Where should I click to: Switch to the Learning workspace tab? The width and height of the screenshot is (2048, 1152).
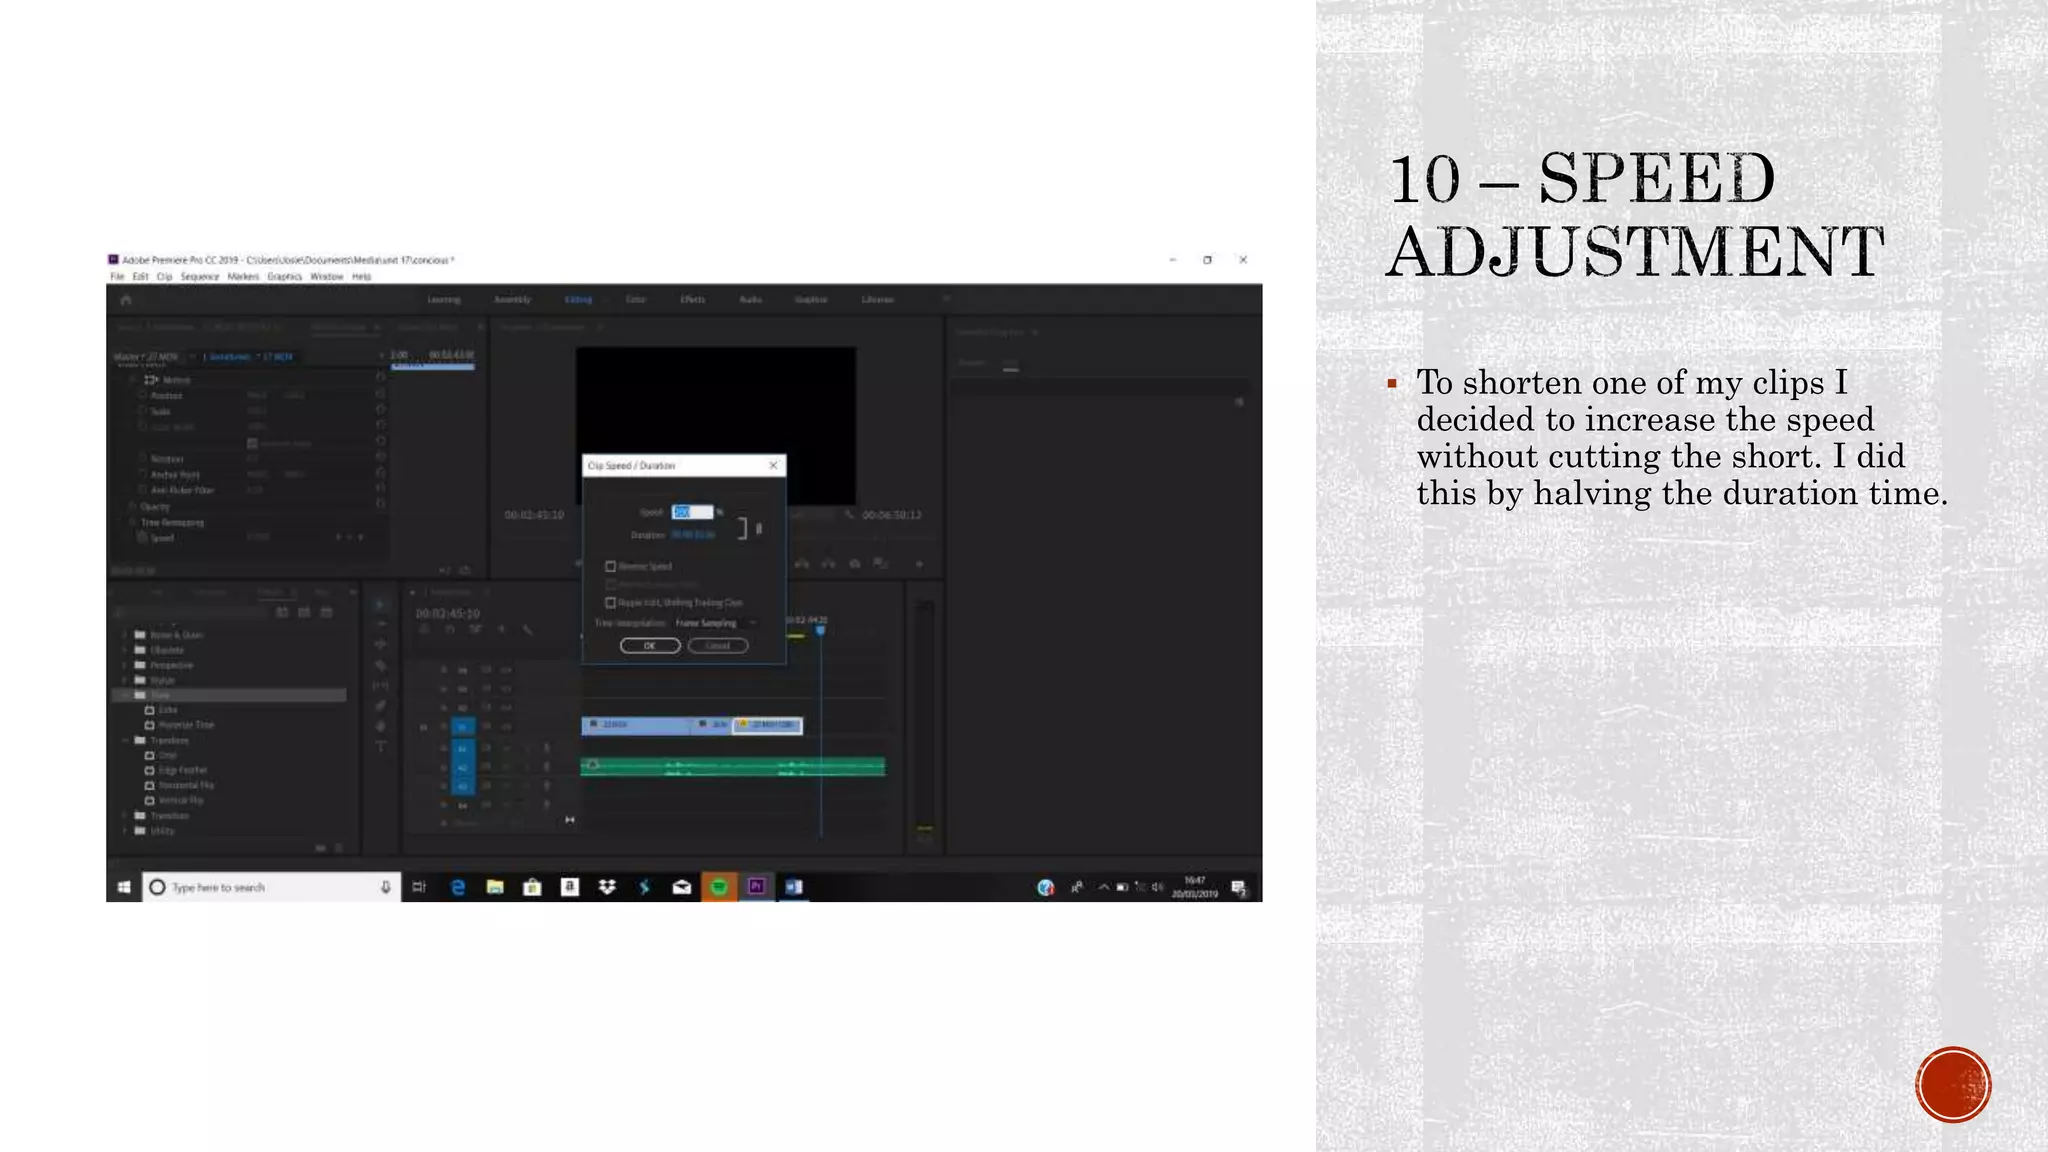coord(444,300)
